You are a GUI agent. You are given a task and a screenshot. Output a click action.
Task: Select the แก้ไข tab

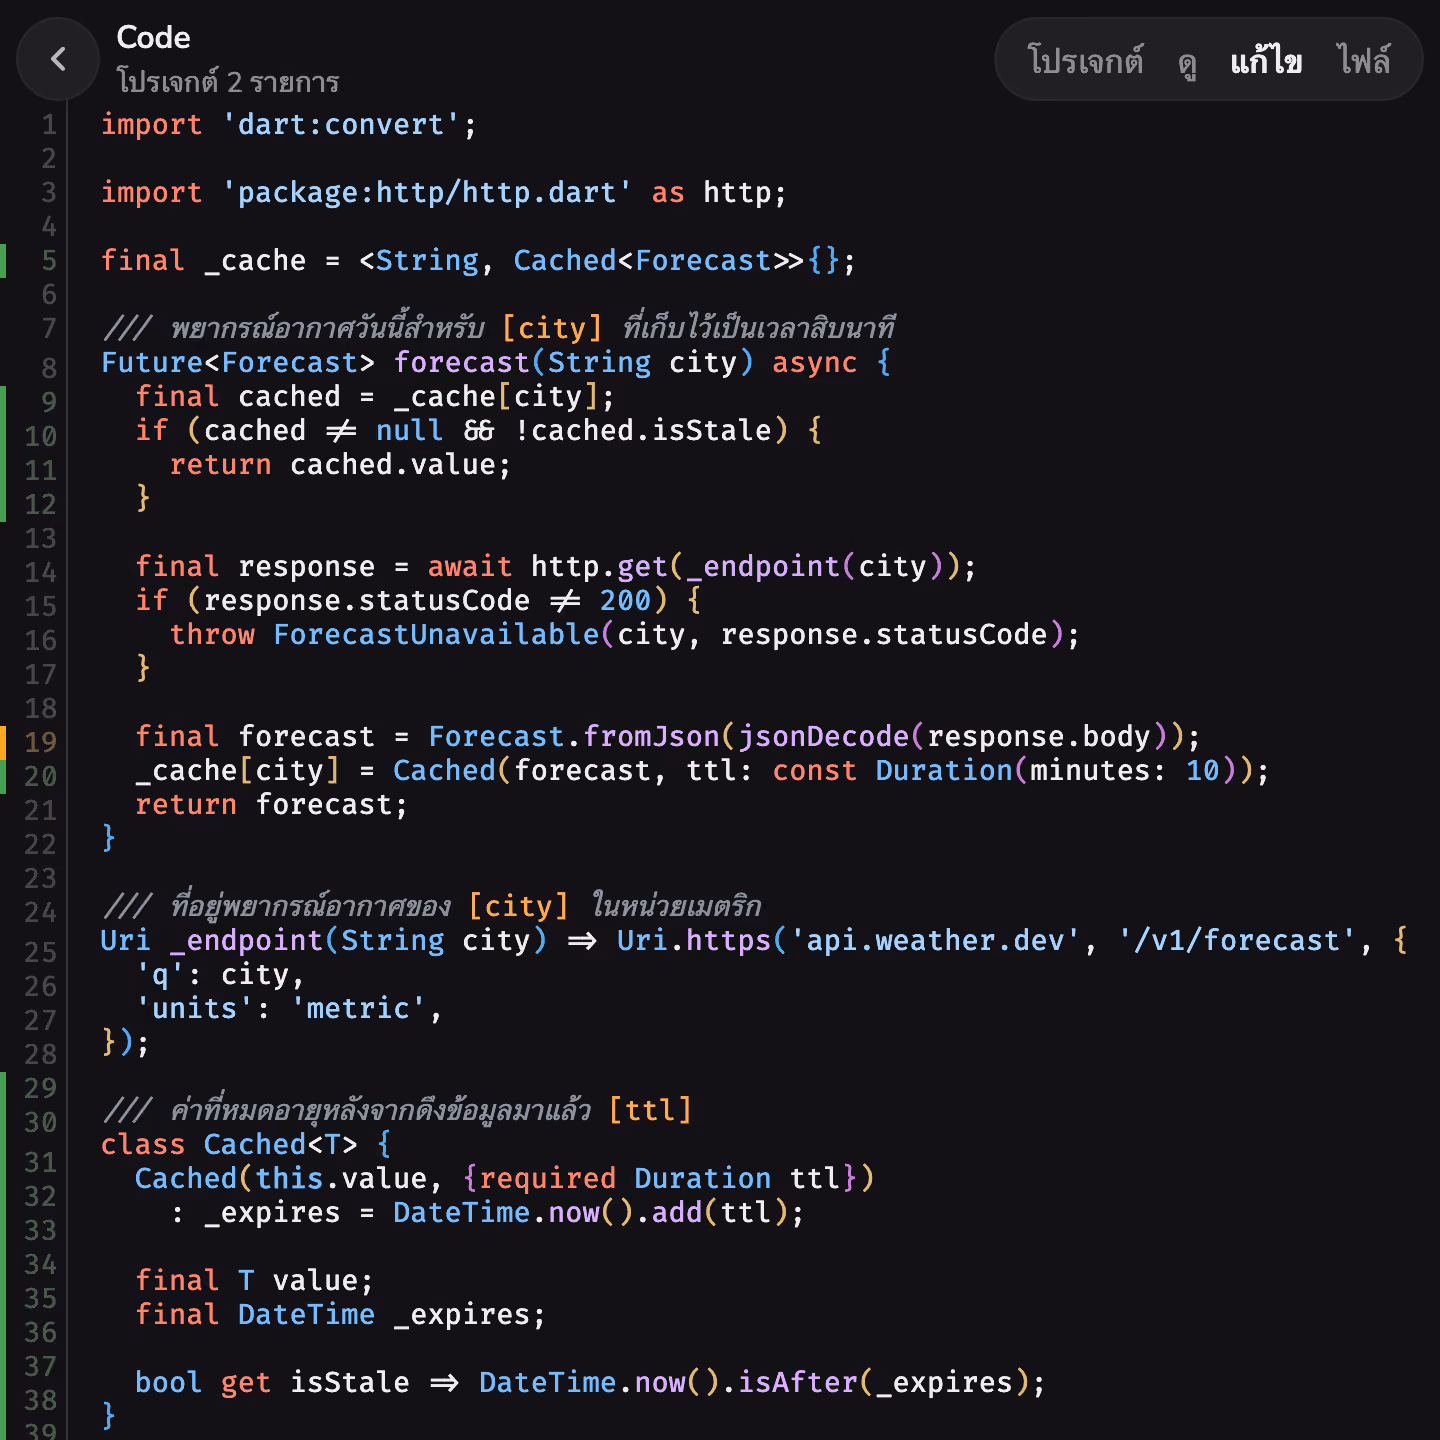[1266, 61]
